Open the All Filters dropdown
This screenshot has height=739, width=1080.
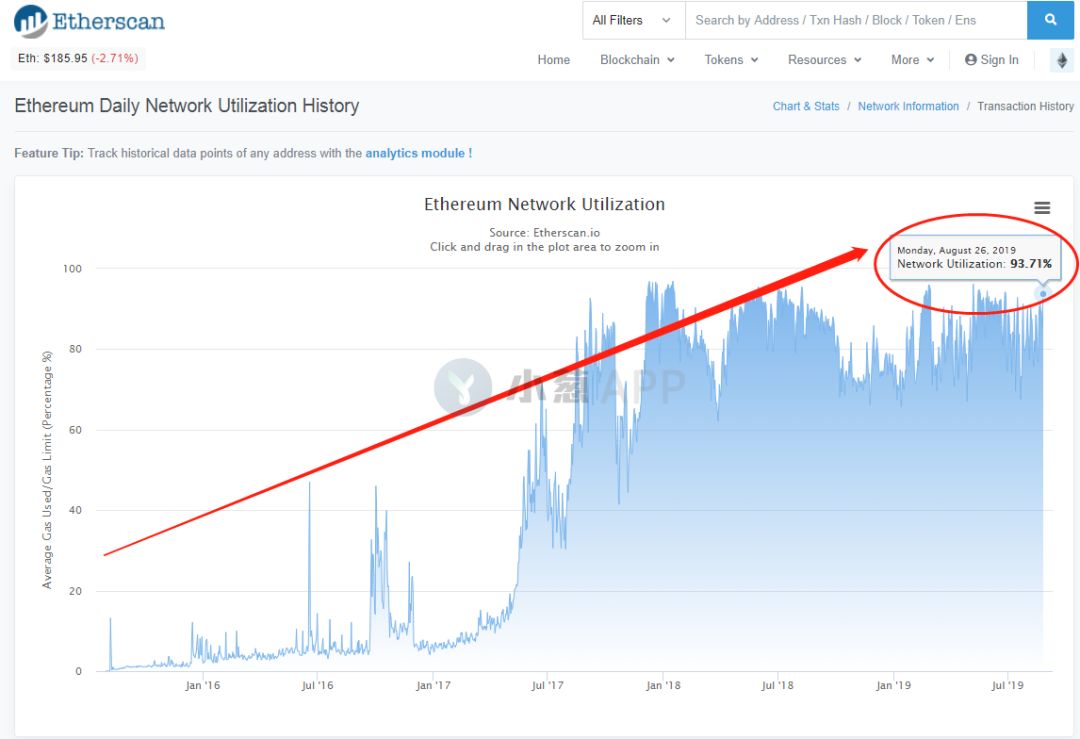[633, 20]
